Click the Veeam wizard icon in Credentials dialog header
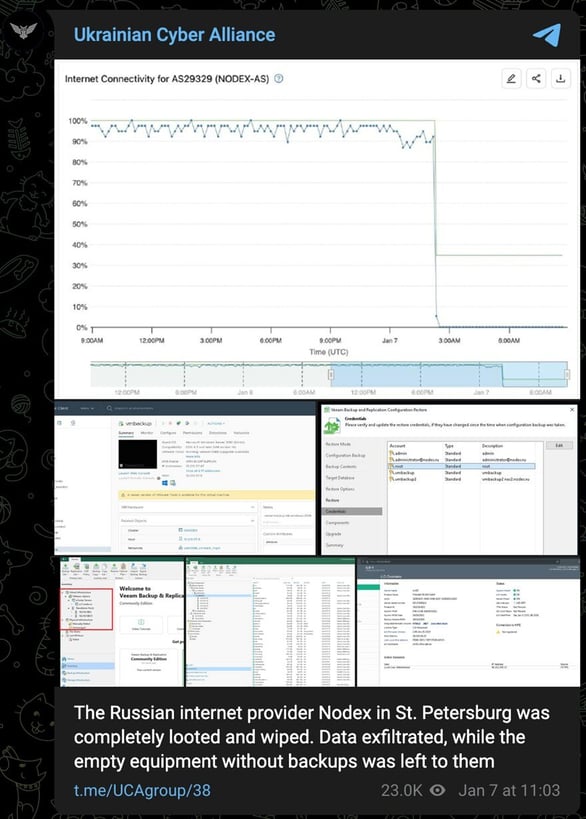586x819 pixels. click(x=332, y=425)
